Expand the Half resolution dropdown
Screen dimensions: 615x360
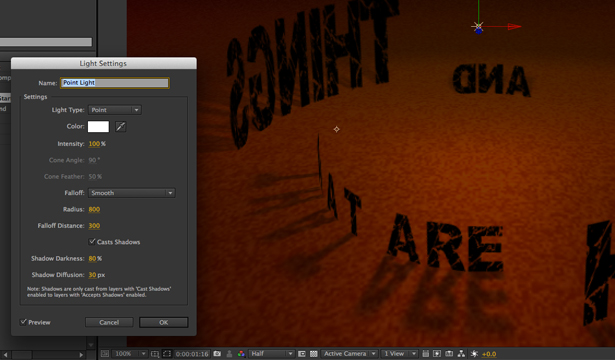(271, 354)
